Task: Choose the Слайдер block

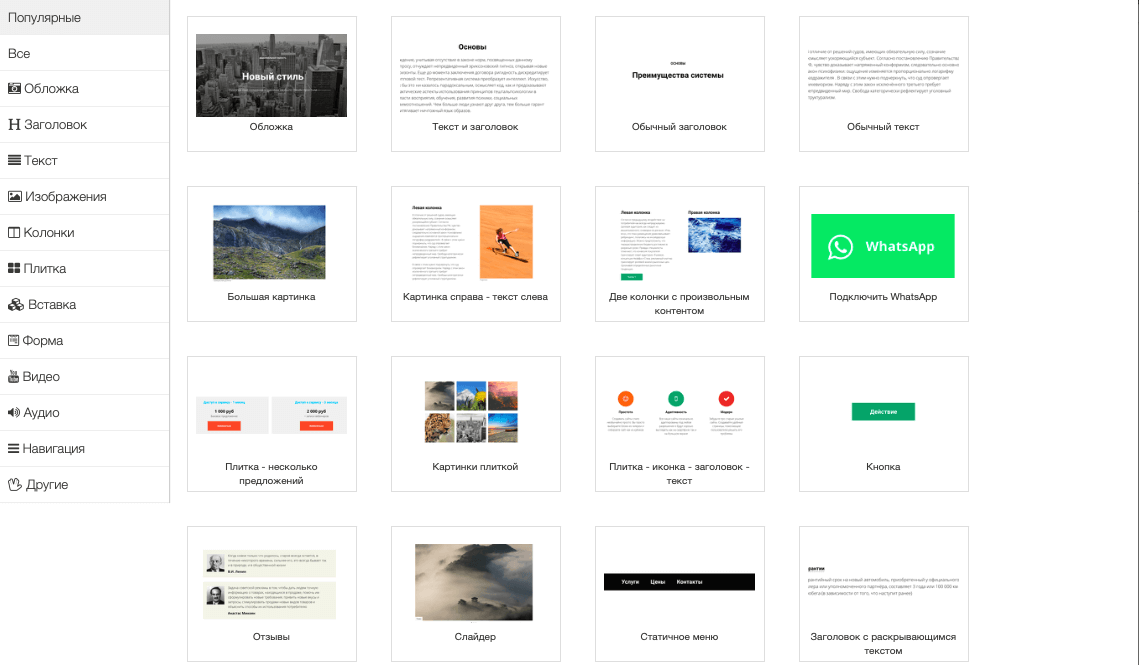Action: click(x=476, y=595)
